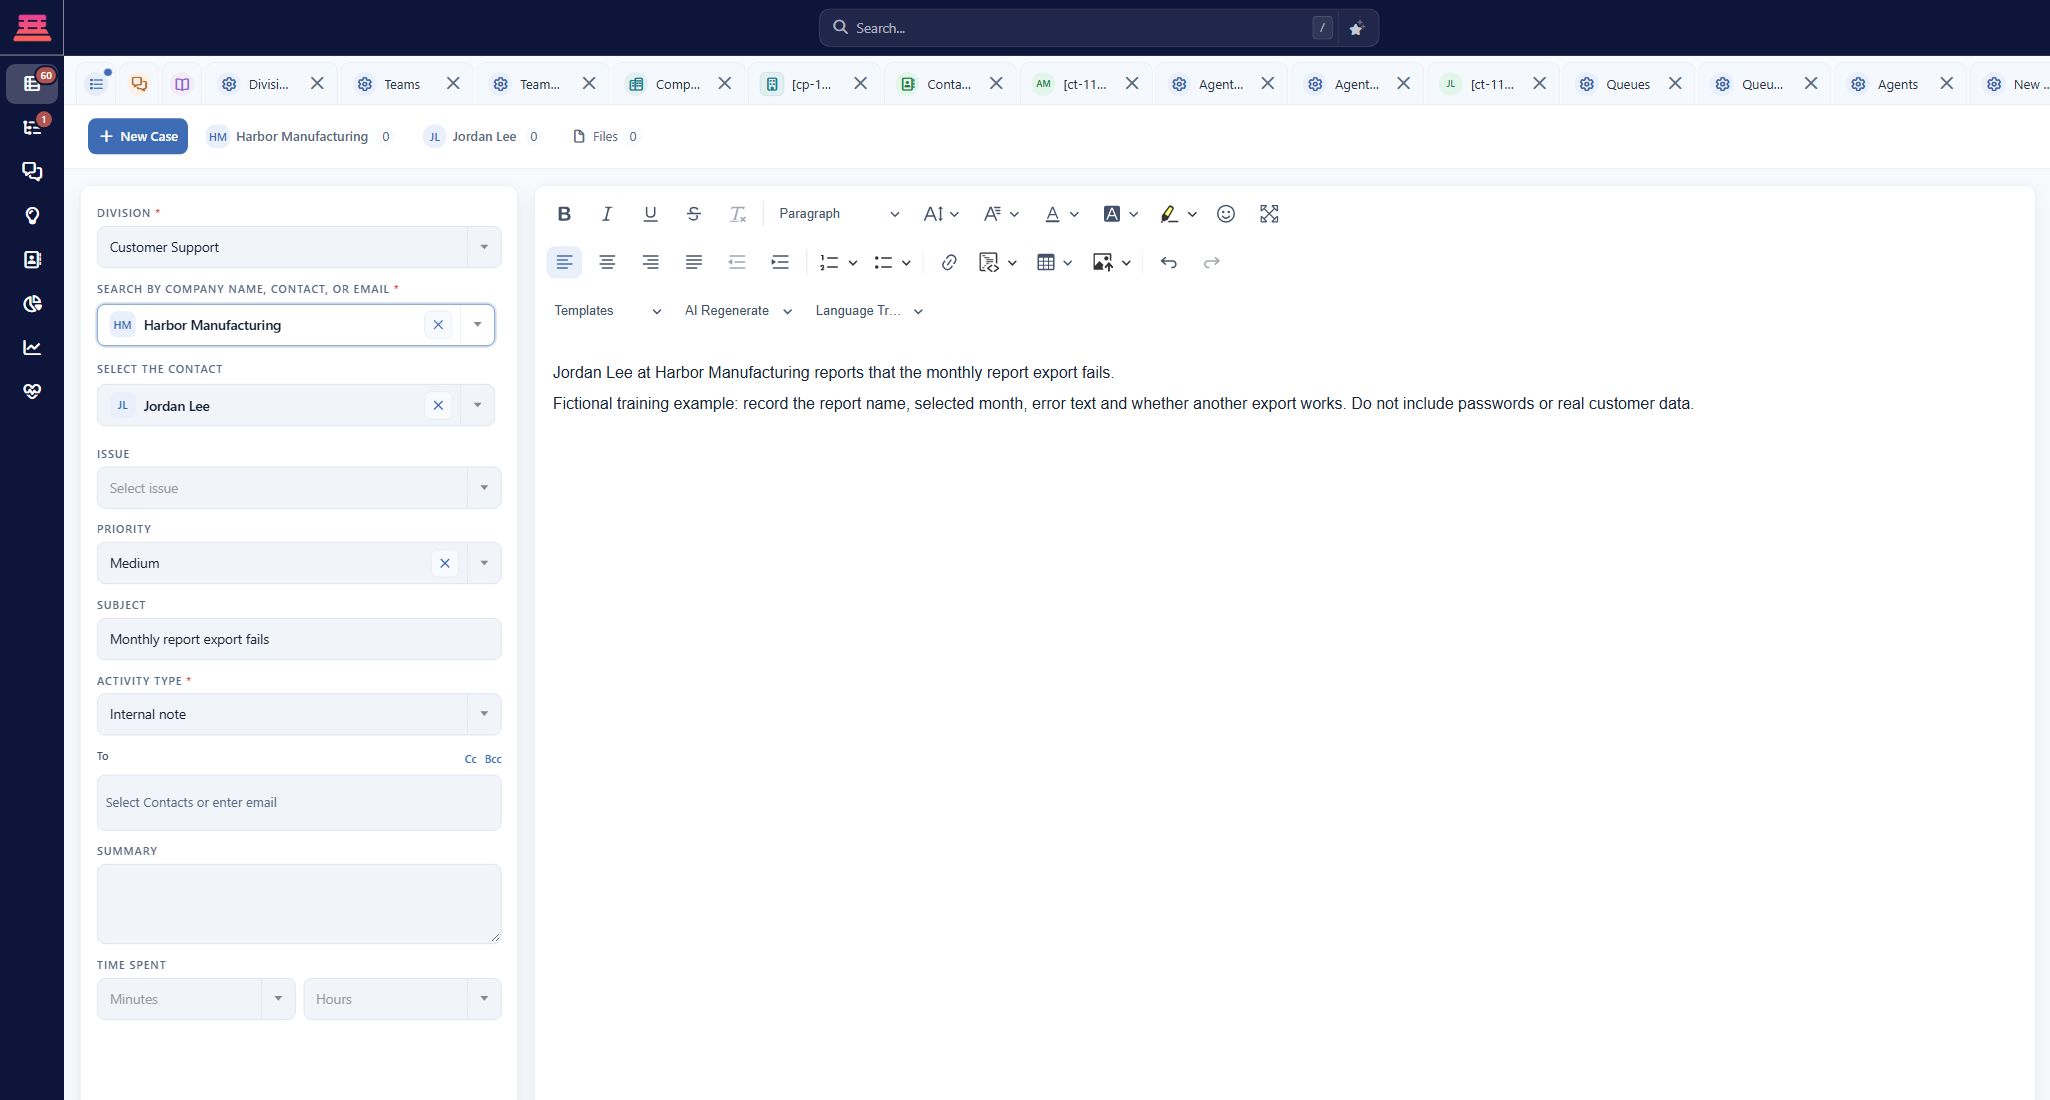Open insert table options
This screenshot has height=1100, width=2050.
click(x=1054, y=262)
